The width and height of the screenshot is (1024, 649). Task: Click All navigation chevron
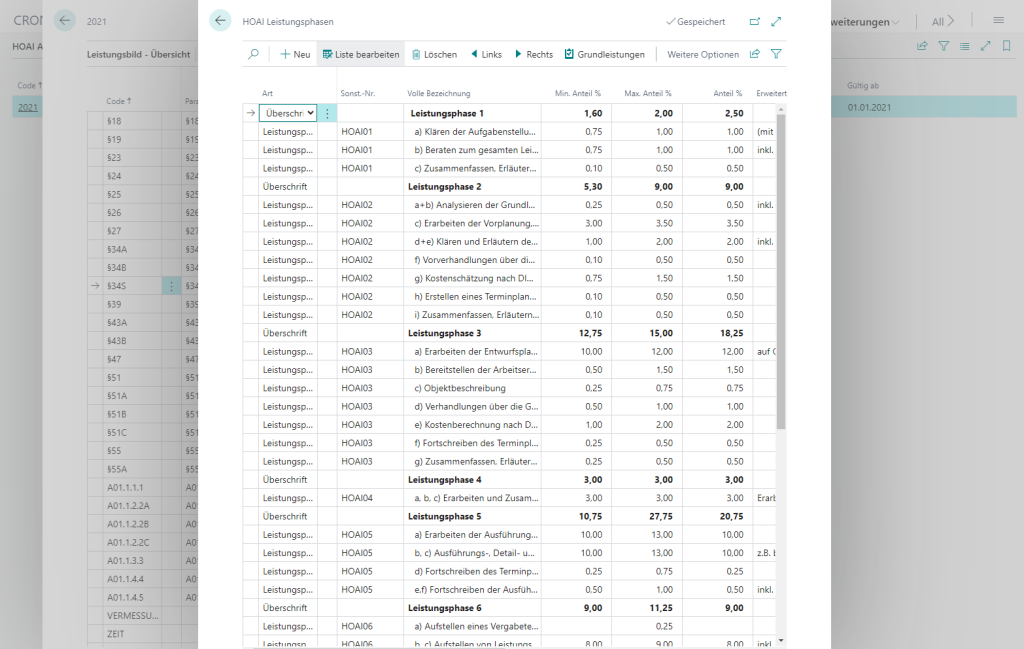(942, 22)
